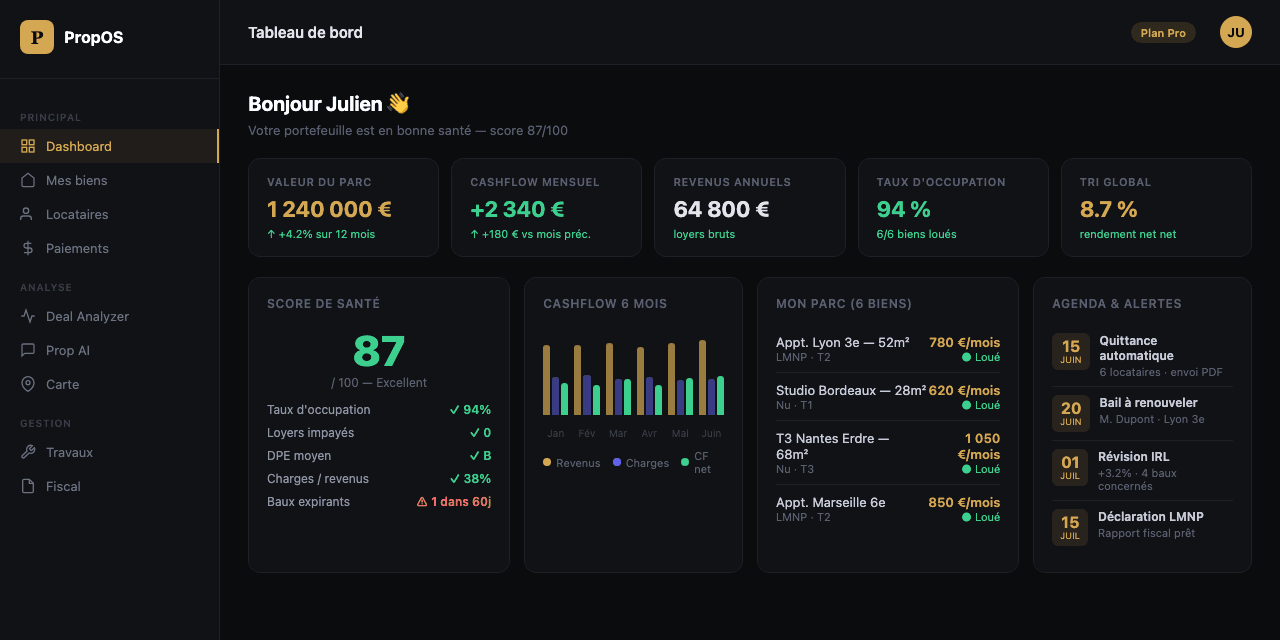Click the DPE moyen row

coord(379,456)
